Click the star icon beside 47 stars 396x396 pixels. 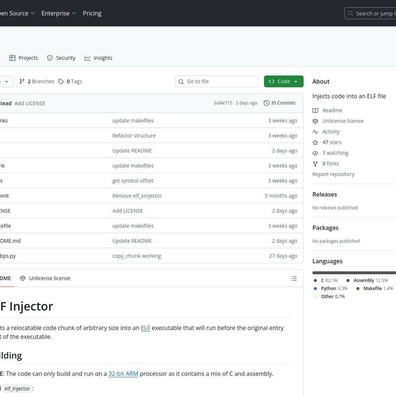pyautogui.click(x=315, y=142)
